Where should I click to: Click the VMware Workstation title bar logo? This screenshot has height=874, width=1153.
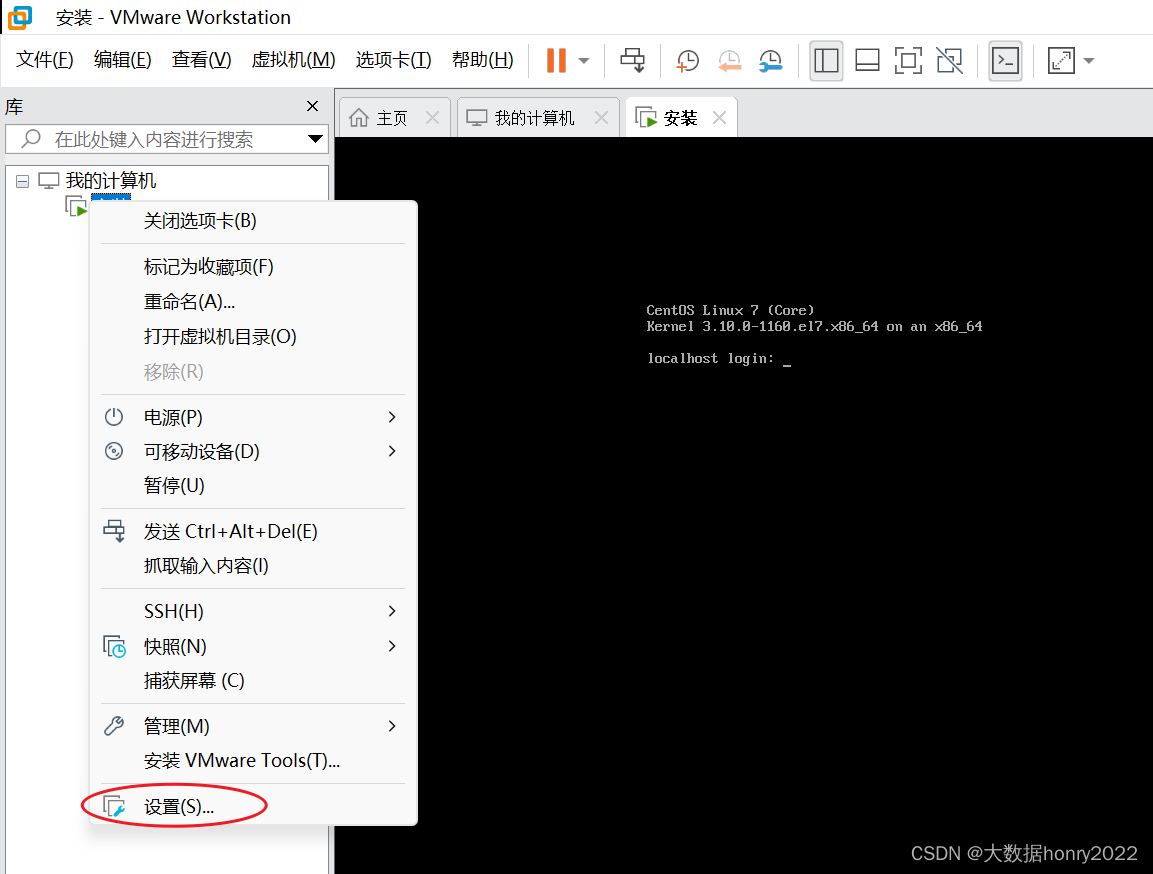click(x=20, y=17)
